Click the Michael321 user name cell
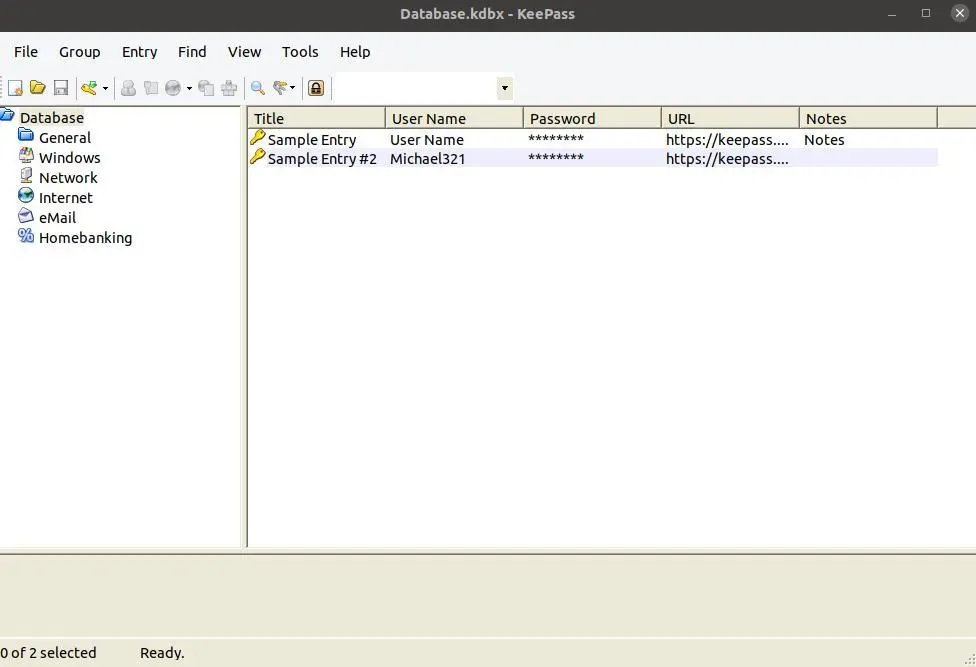The width and height of the screenshot is (976, 667). click(428, 159)
